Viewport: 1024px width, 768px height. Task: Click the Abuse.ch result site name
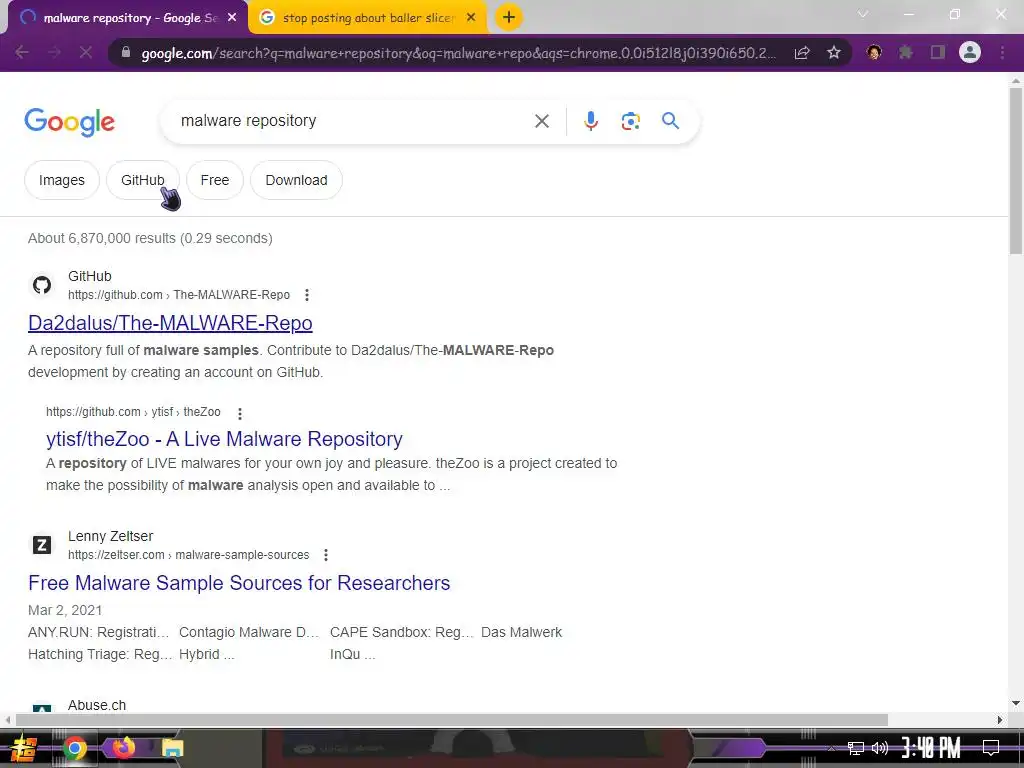click(x=97, y=705)
